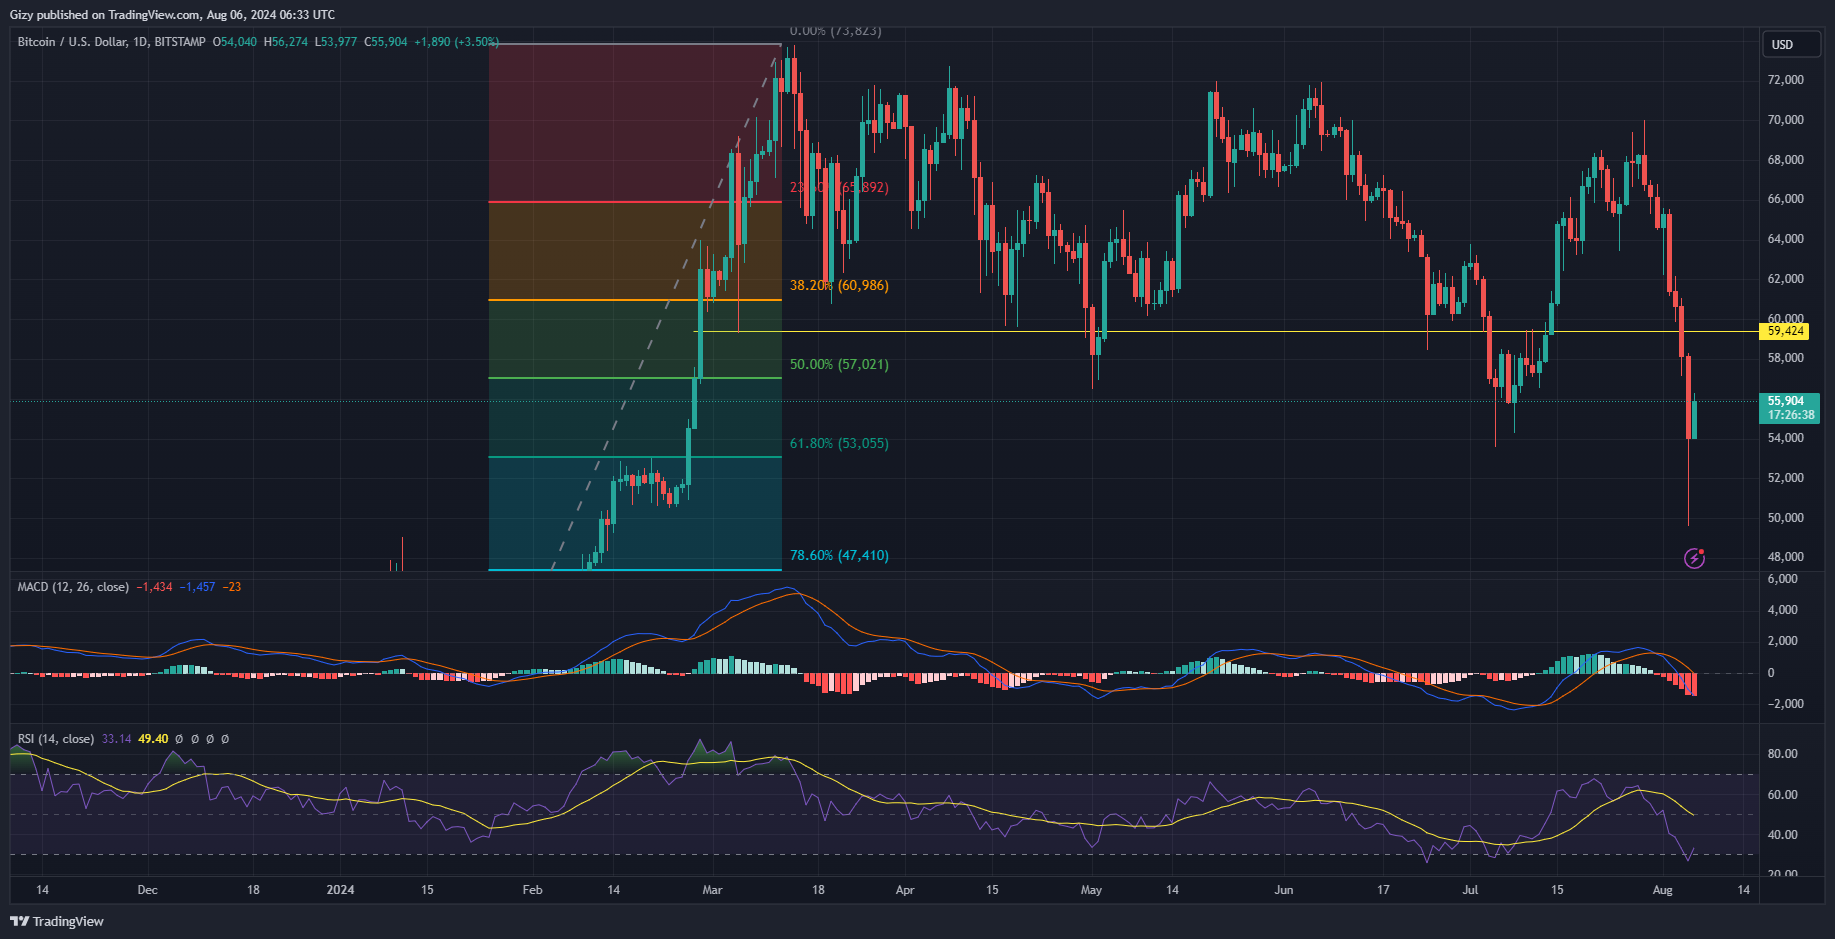
Task: Click the +1,890 (+3.50%) change value
Action: coord(456,42)
